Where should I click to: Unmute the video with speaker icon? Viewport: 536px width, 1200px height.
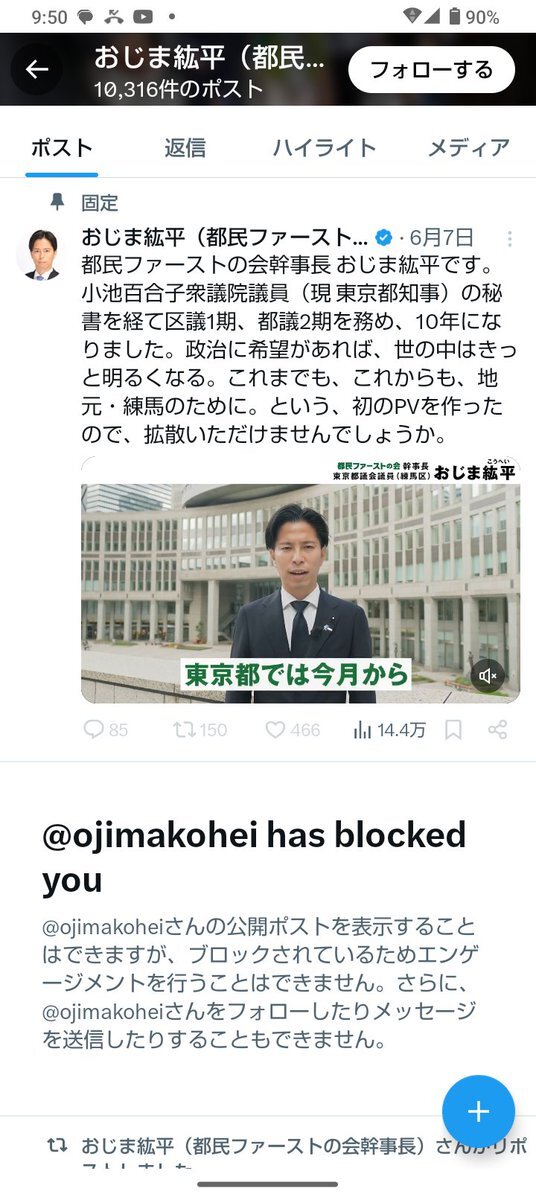coord(488,676)
